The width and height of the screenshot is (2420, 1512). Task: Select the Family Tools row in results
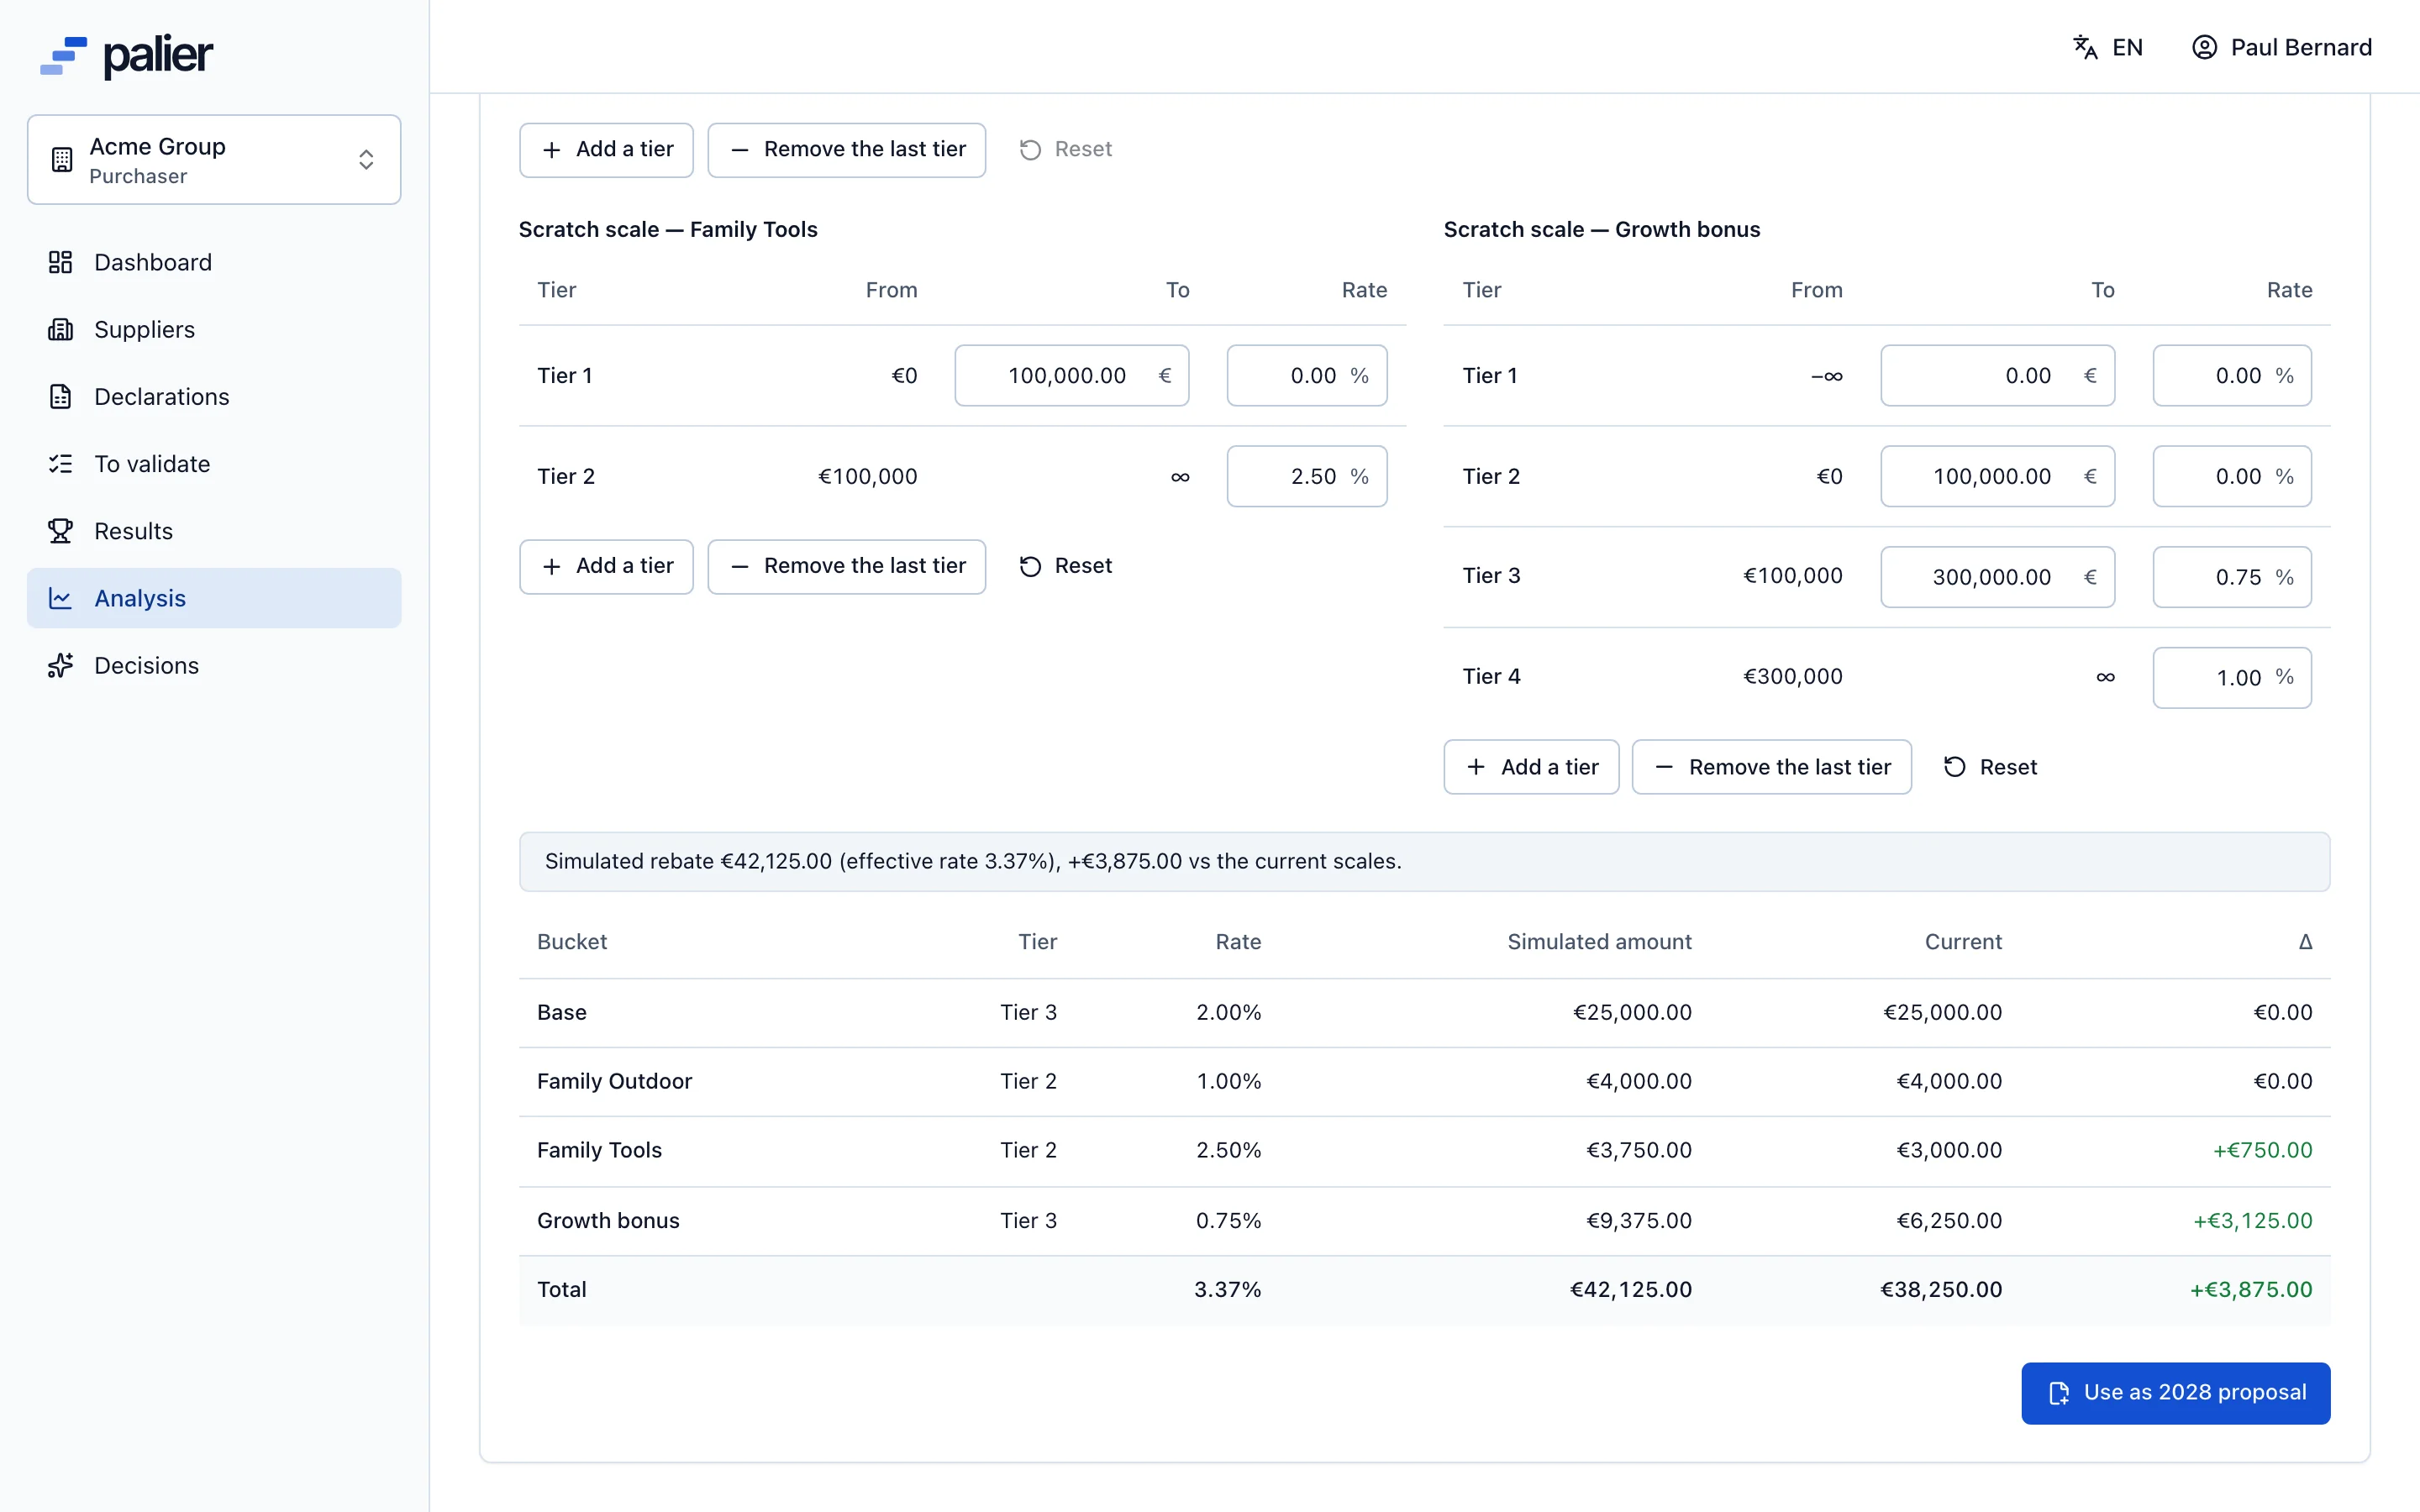point(1424,1151)
